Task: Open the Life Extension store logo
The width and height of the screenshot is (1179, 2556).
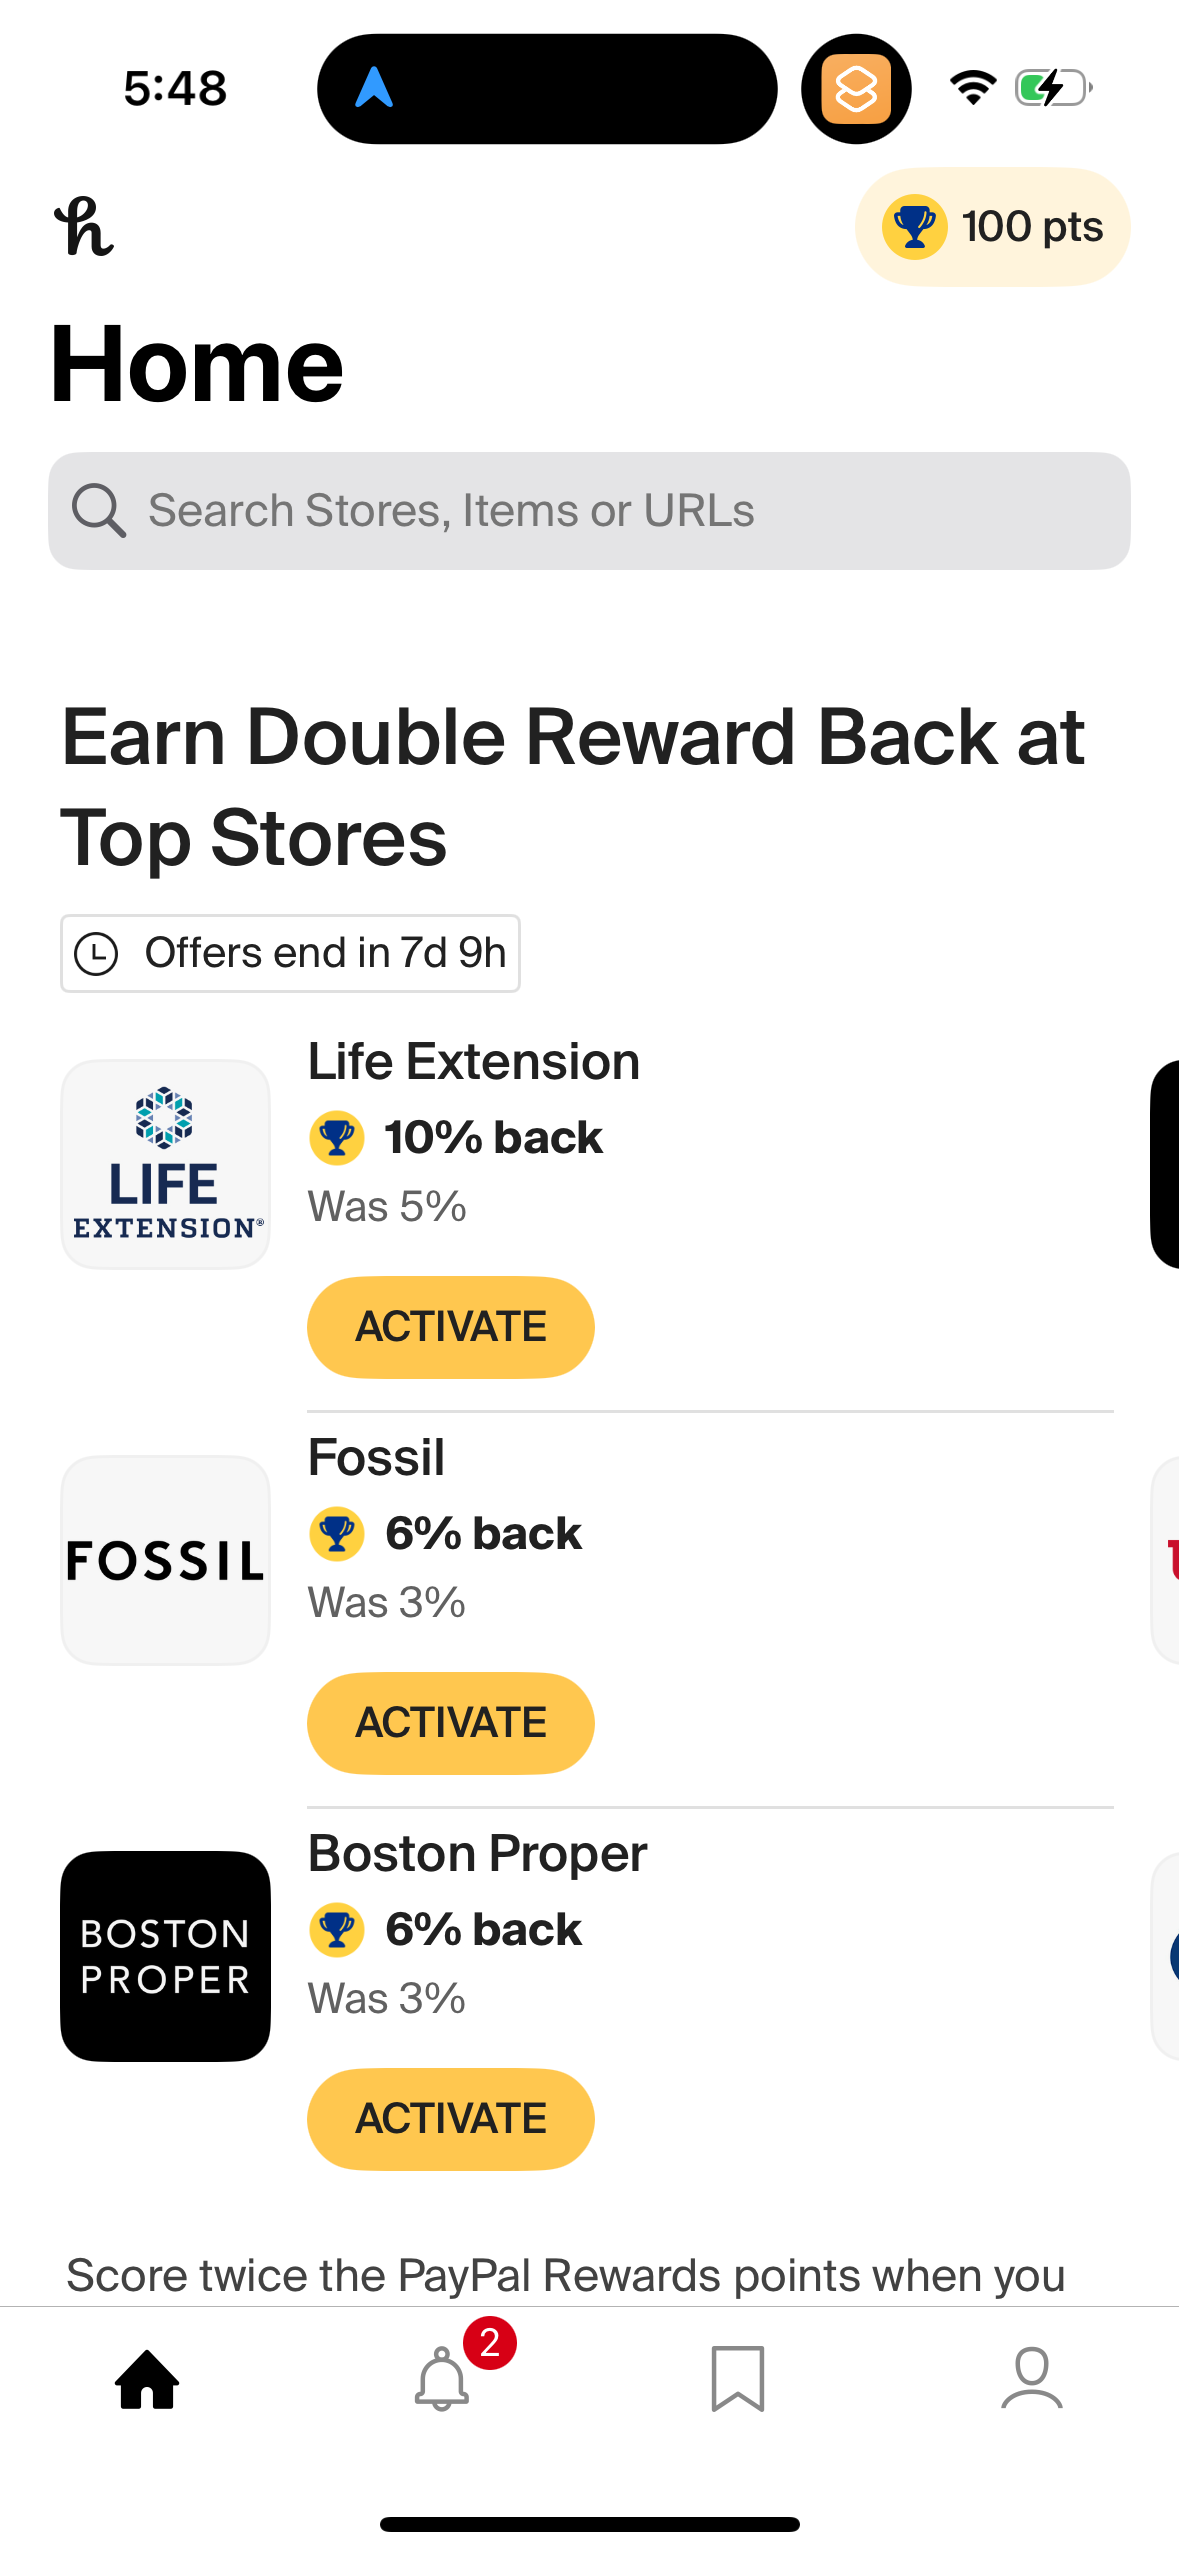Action: tap(166, 1164)
